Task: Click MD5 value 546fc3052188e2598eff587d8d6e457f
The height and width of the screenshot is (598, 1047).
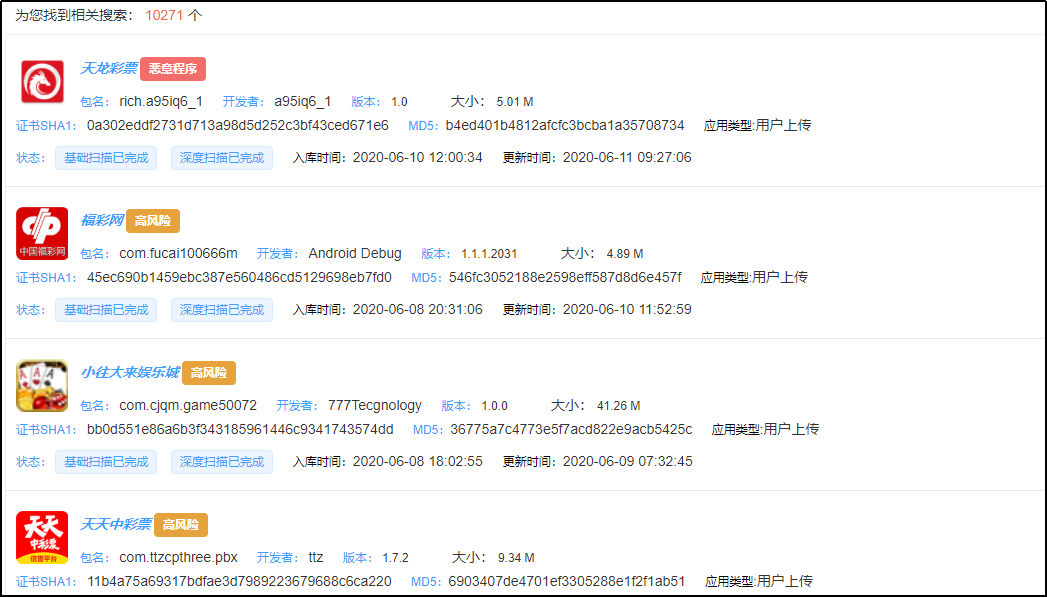Action: click(566, 277)
